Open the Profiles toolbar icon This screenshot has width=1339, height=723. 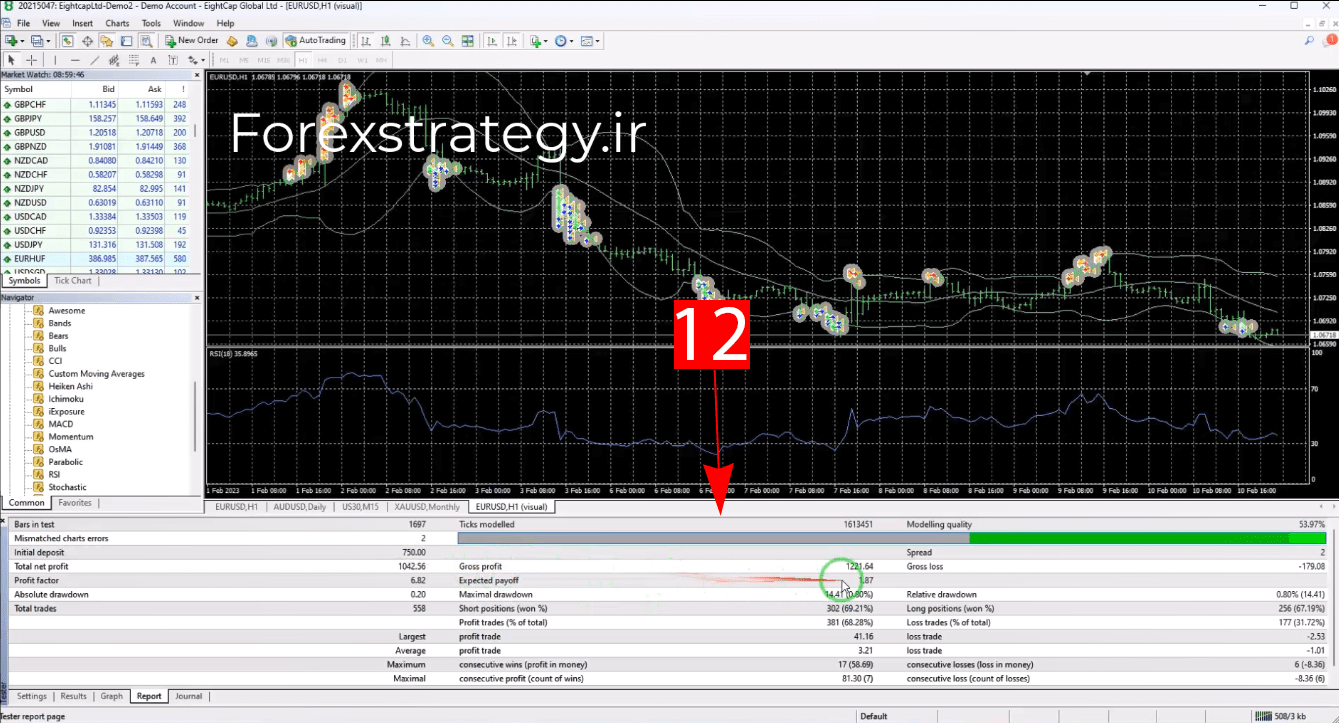coord(37,41)
